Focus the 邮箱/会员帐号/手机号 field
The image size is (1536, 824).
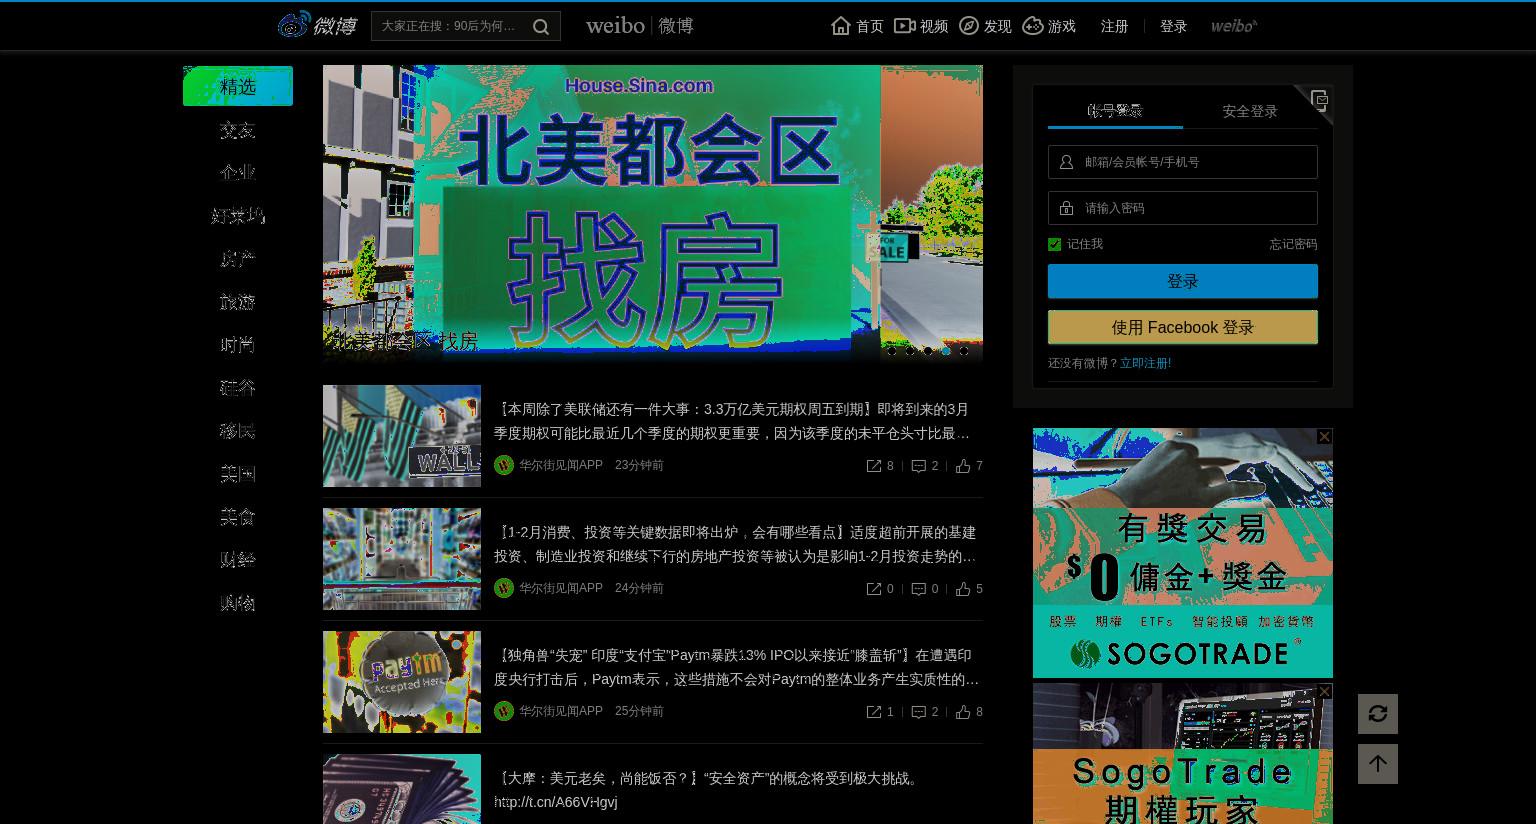pos(1183,162)
